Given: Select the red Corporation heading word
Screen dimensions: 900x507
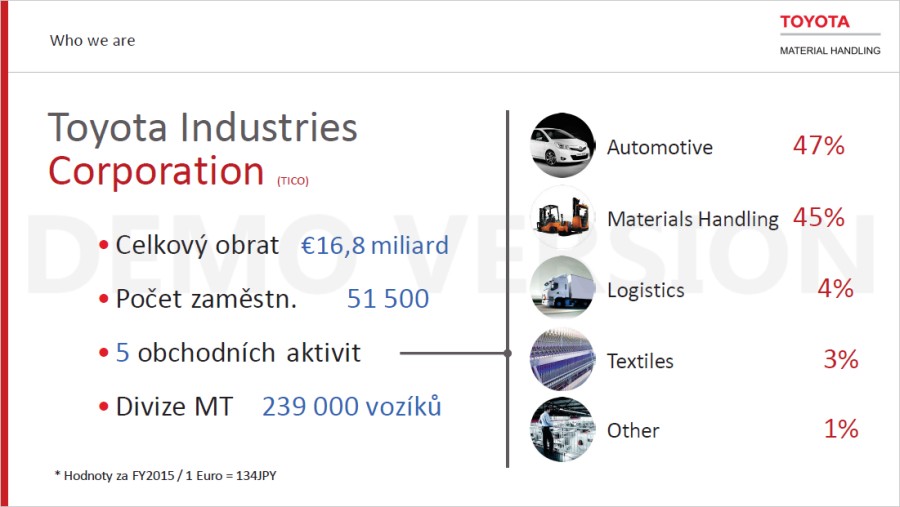Looking at the screenshot, I should click(x=156, y=171).
